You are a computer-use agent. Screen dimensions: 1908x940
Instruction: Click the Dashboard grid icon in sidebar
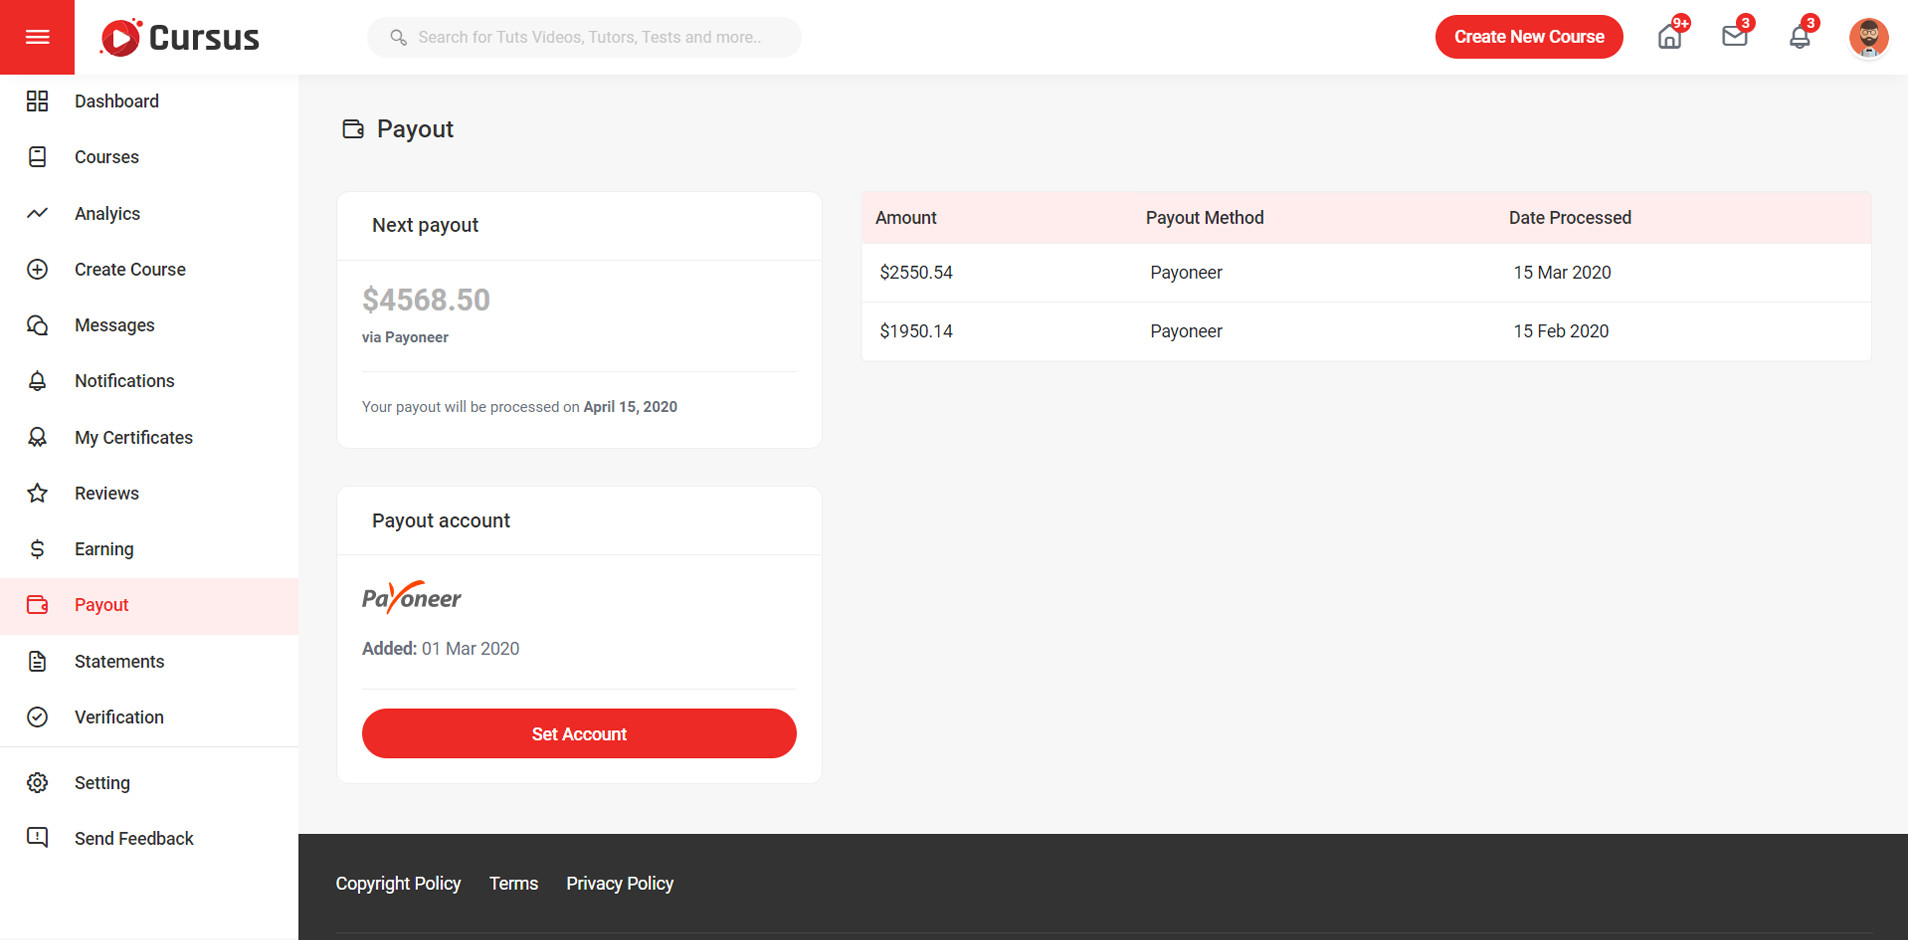click(37, 101)
